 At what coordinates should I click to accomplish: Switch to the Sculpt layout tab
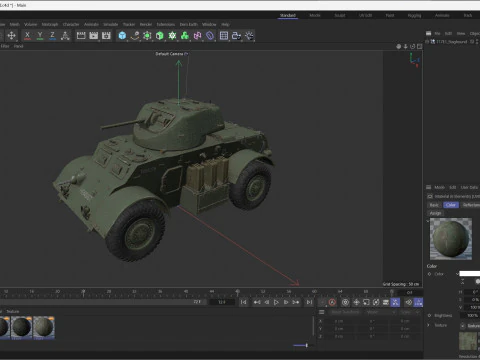pos(340,15)
